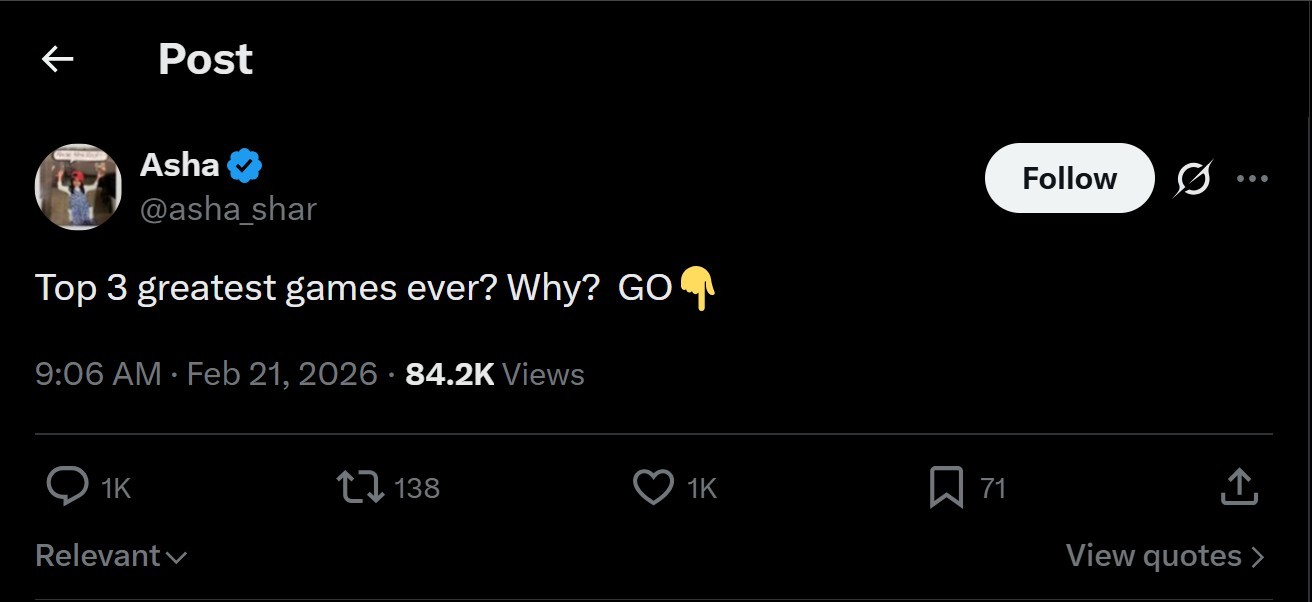
Task: Click the repost count 138
Action: coord(417,488)
